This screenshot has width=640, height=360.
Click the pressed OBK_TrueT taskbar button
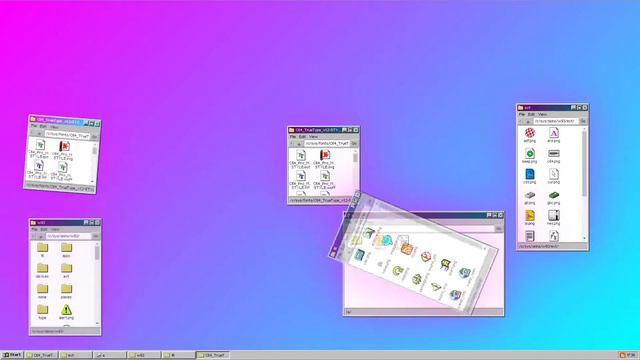click(x=213, y=355)
